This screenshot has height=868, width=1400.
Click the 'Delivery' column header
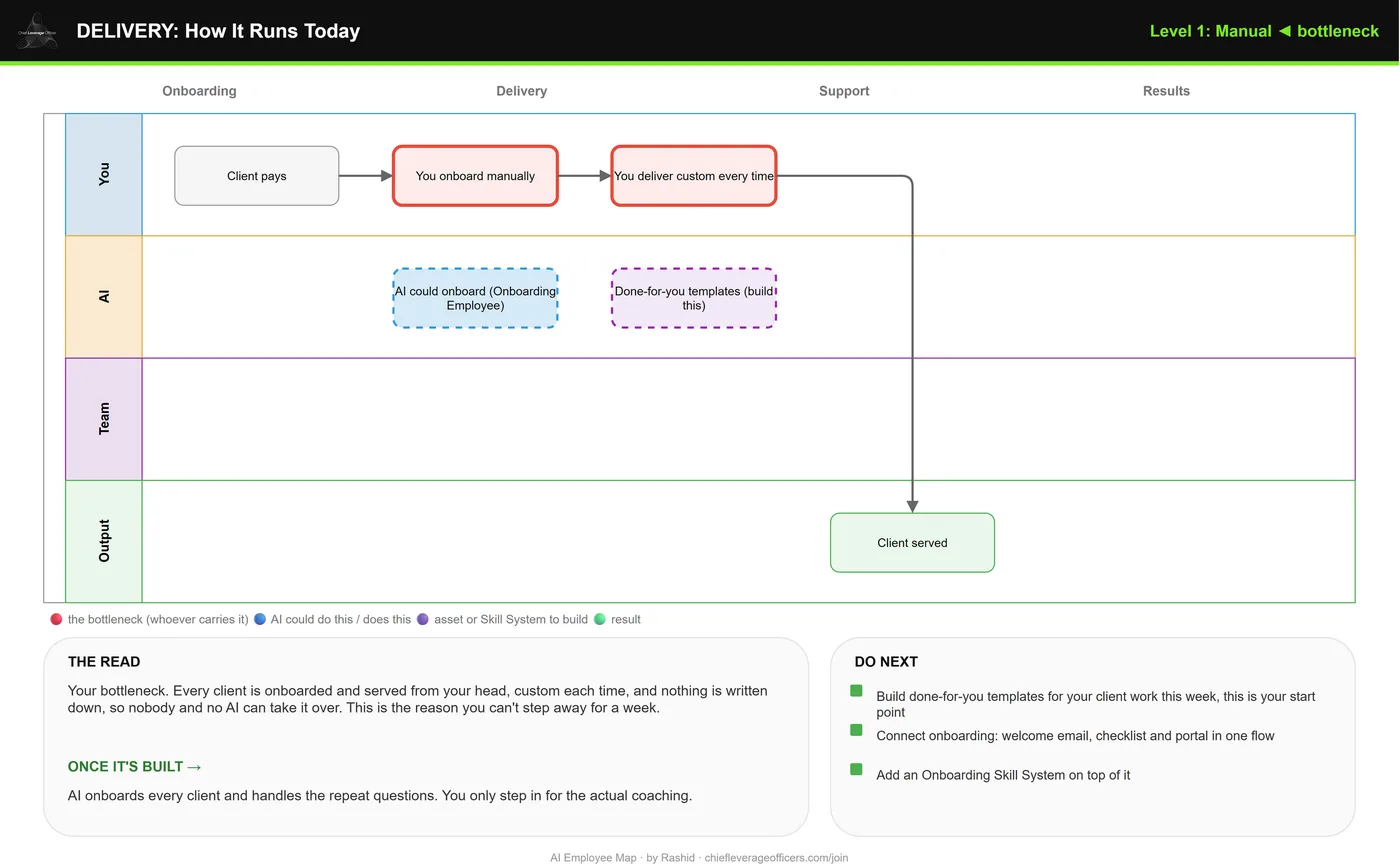pyautogui.click(x=522, y=91)
